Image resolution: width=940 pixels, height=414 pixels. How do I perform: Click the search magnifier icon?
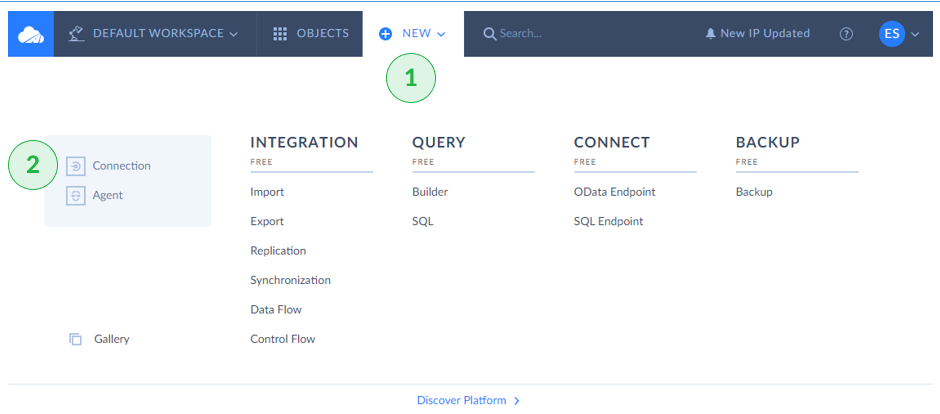pos(490,34)
